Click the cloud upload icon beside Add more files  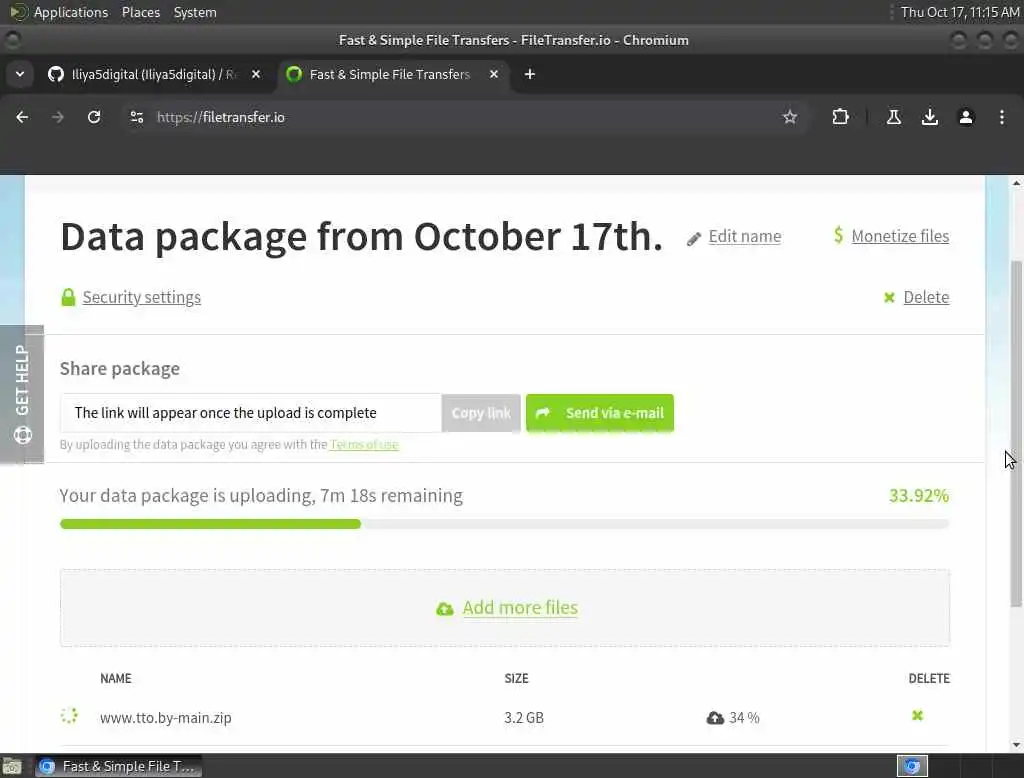(x=445, y=609)
